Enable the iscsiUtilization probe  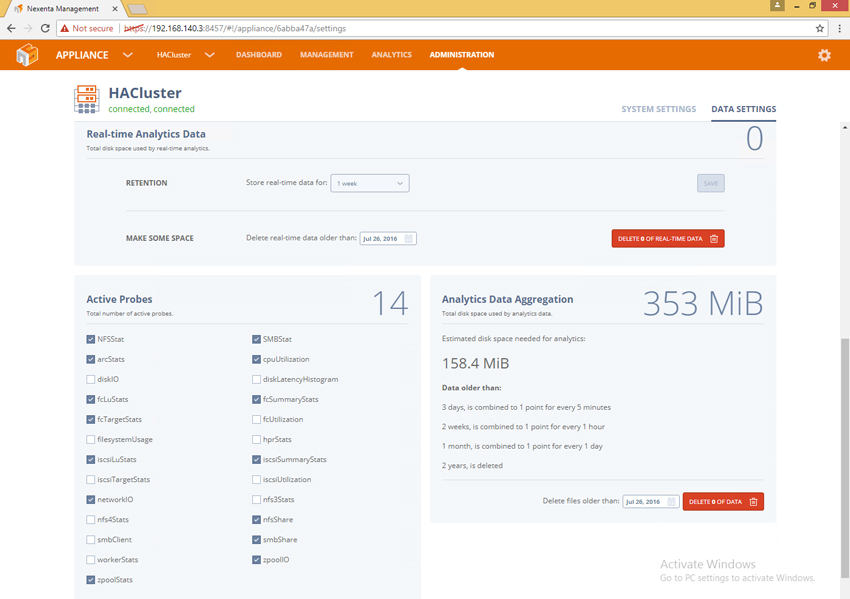(x=256, y=480)
